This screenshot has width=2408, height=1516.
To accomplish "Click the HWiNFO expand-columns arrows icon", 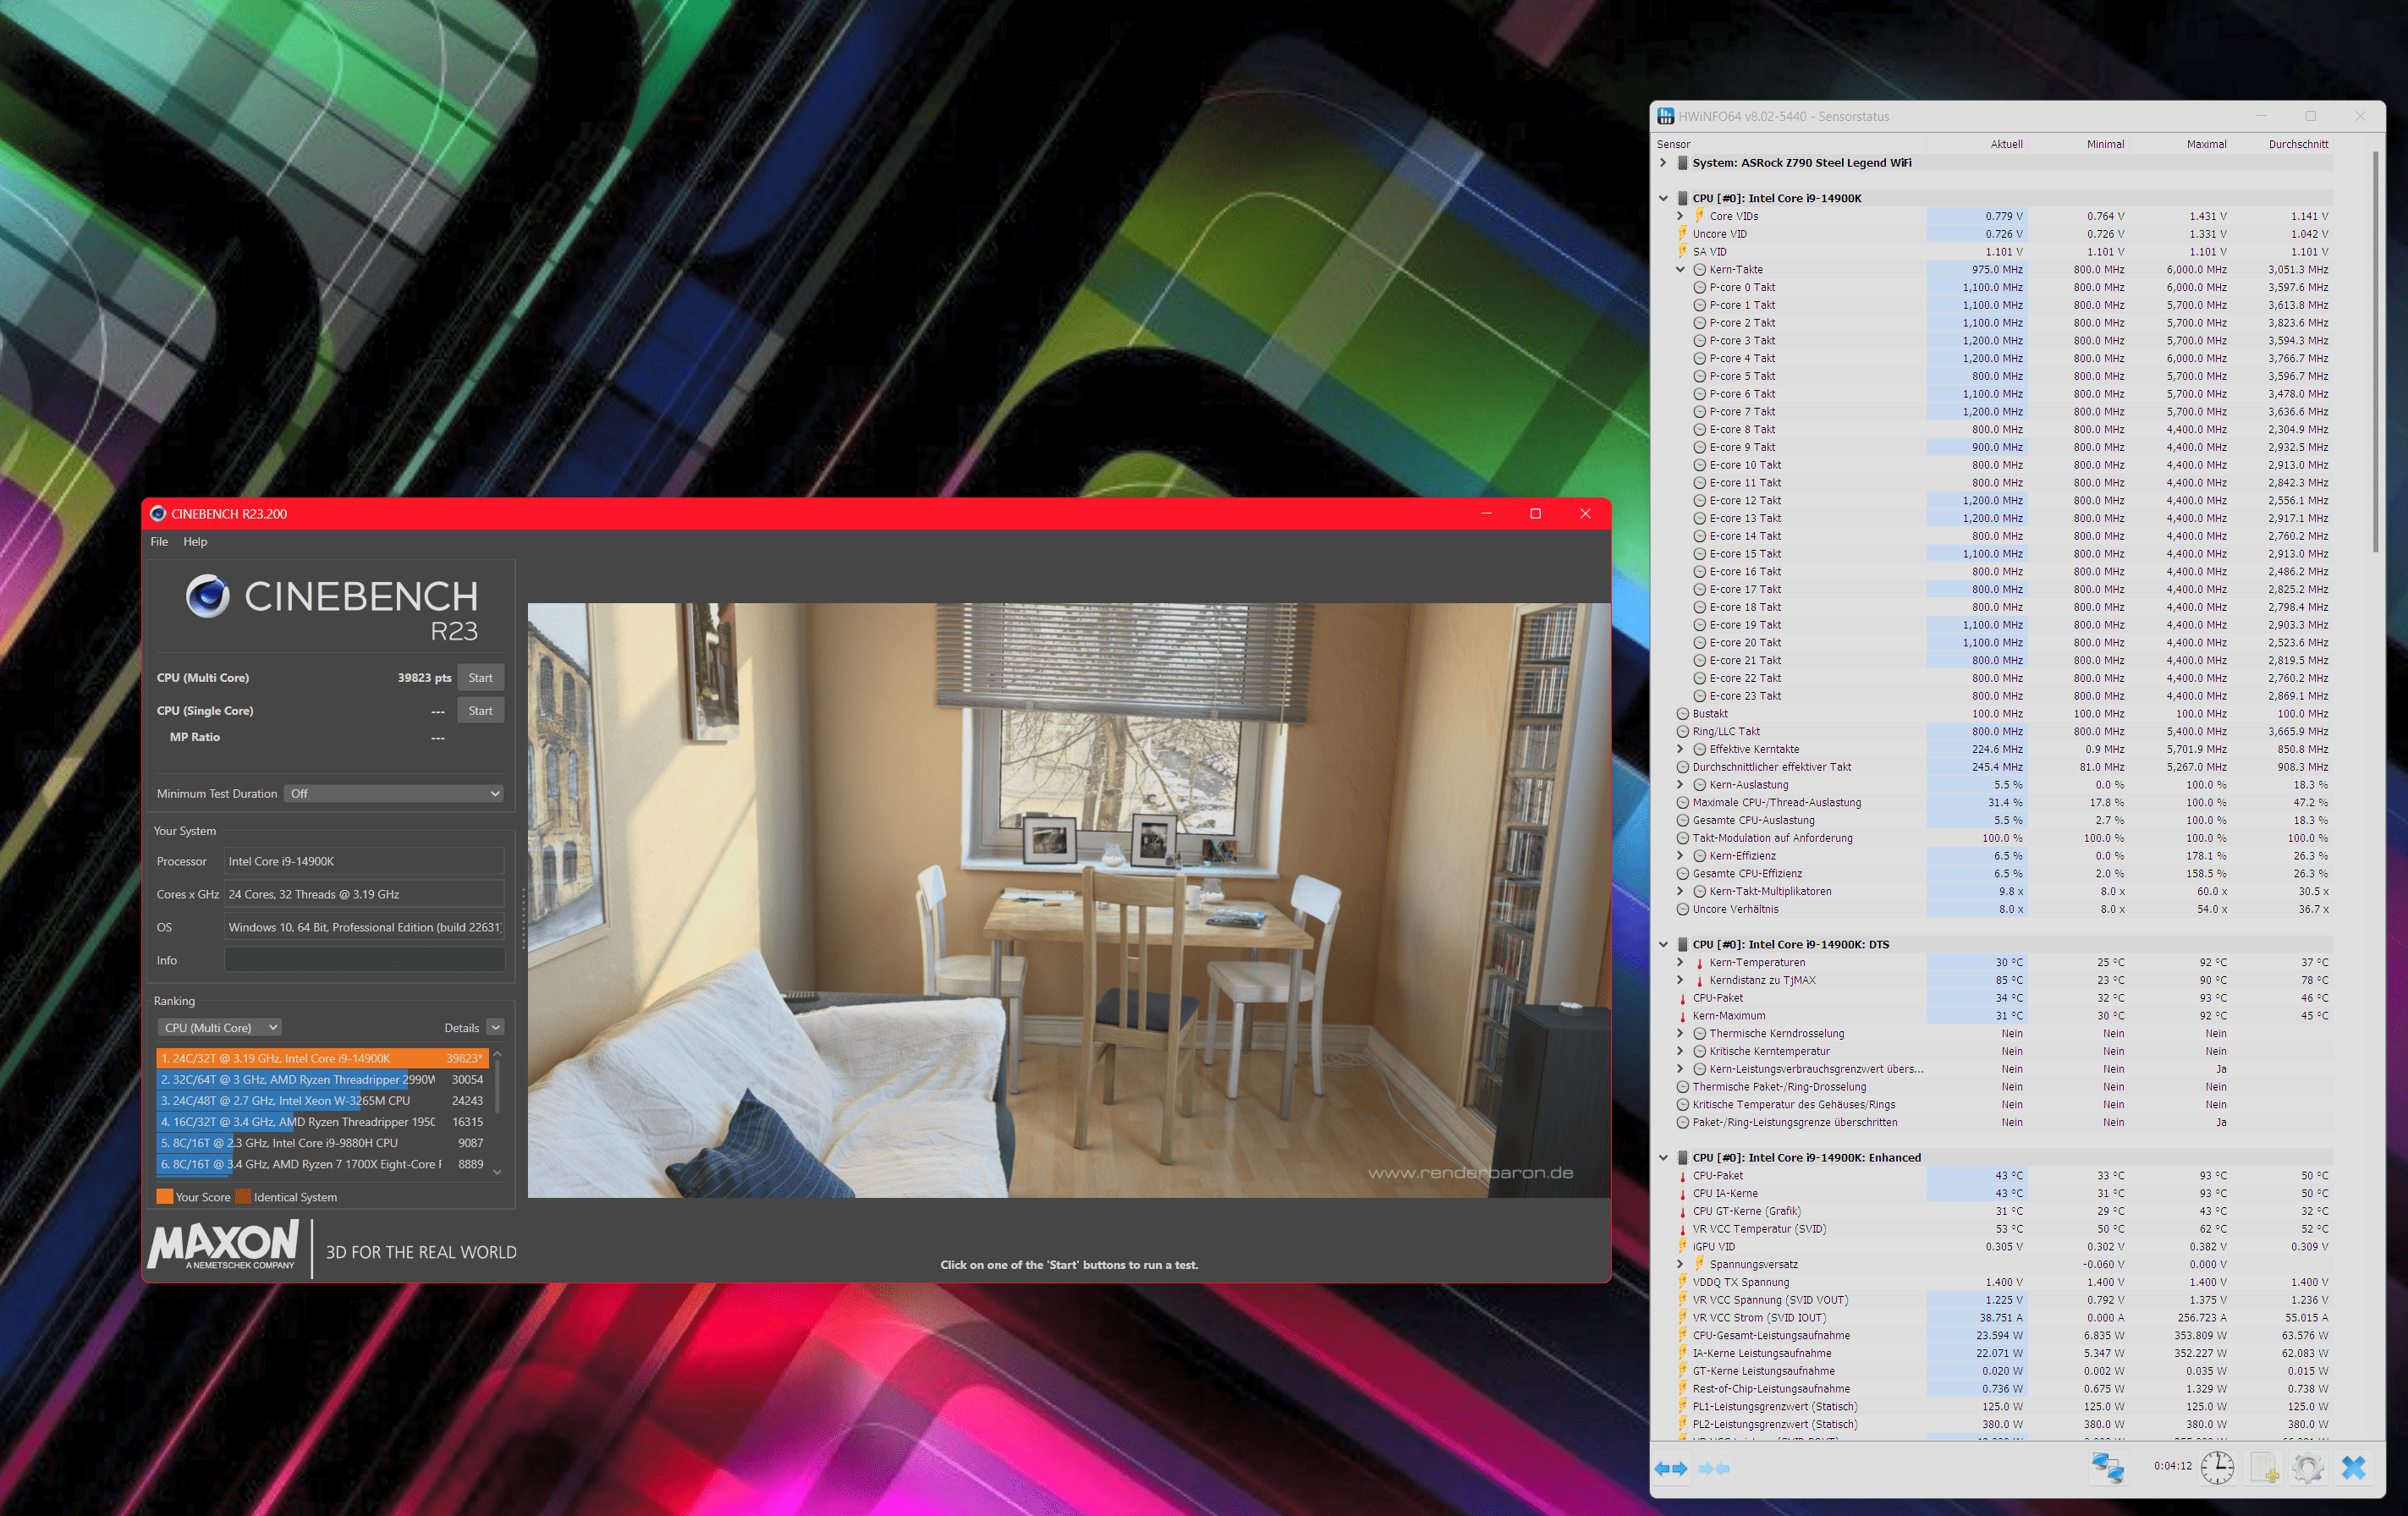I will (x=1670, y=1468).
